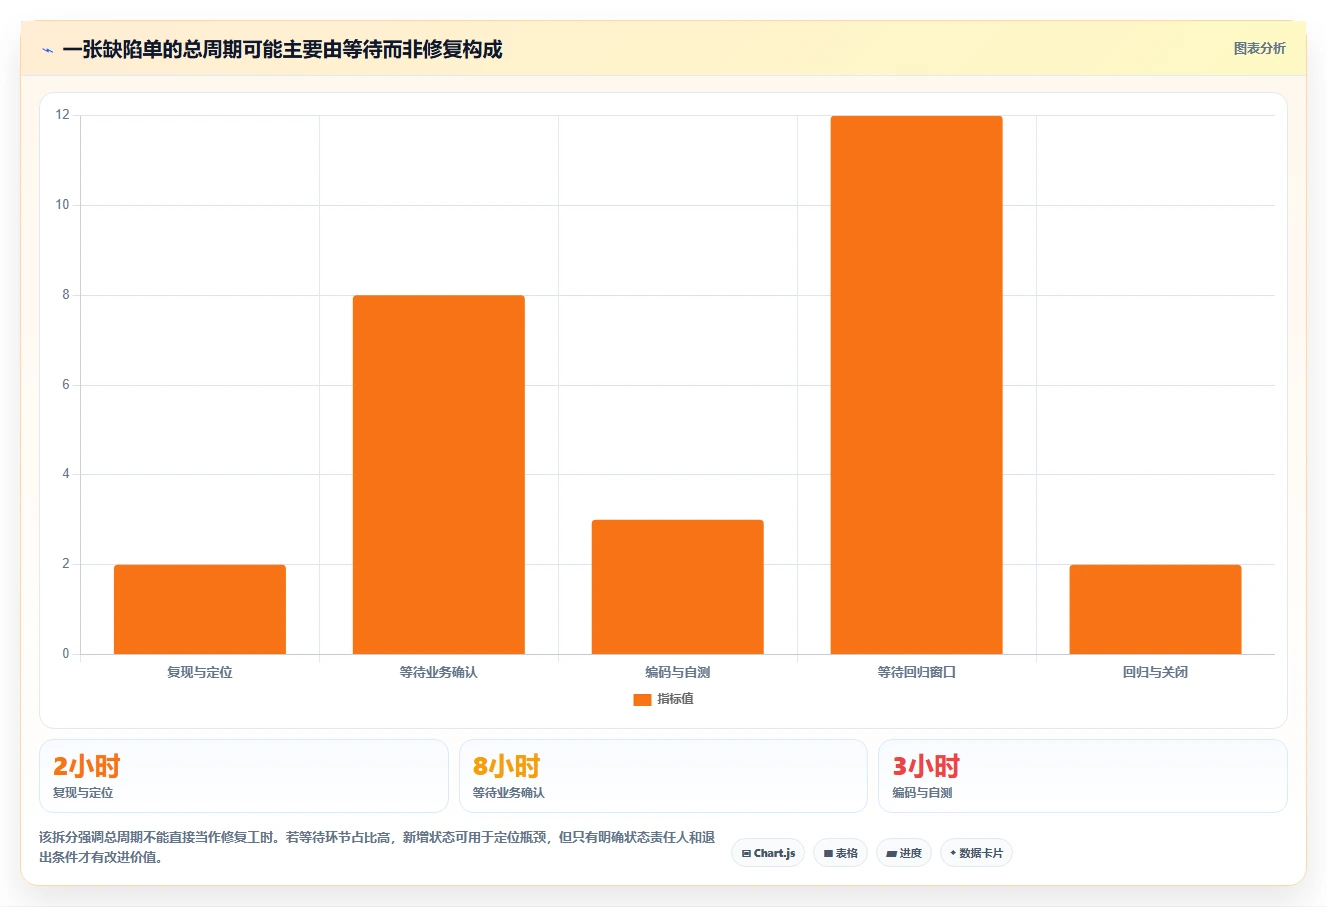
Task: Click the 等待业务确认 x-axis label
Action: [439, 672]
